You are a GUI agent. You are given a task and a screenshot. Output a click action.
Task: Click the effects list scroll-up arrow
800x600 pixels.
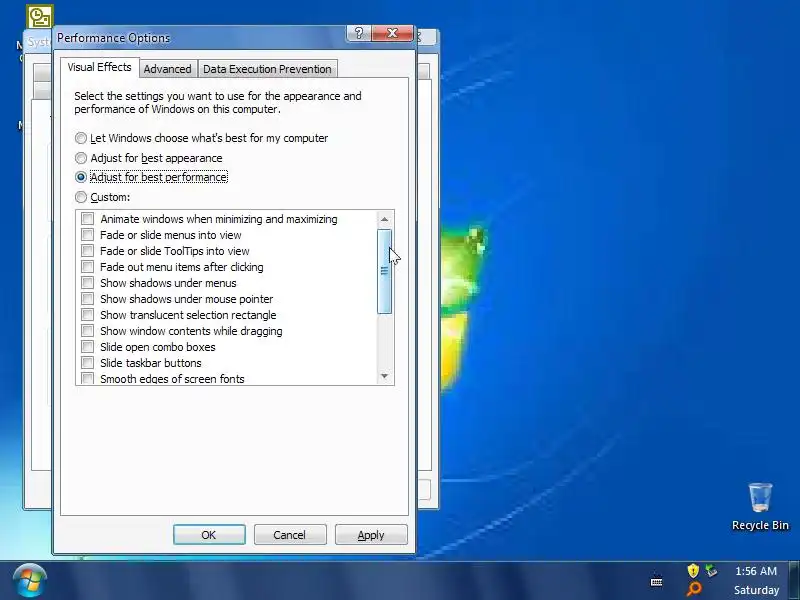point(385,219)
